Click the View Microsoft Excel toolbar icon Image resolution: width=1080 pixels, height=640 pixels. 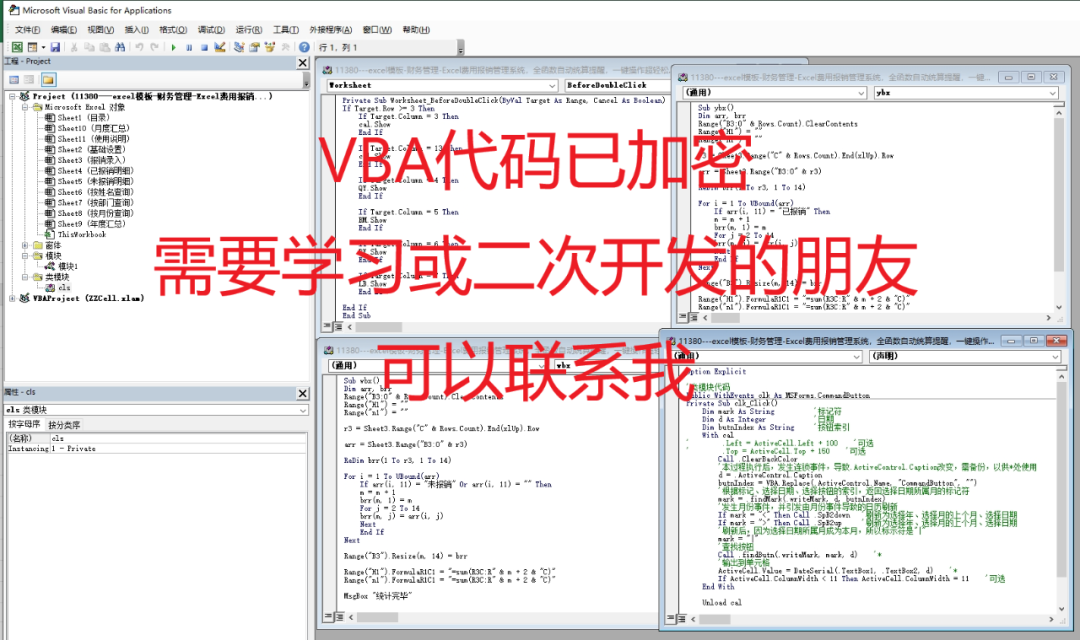coord(17,48)
